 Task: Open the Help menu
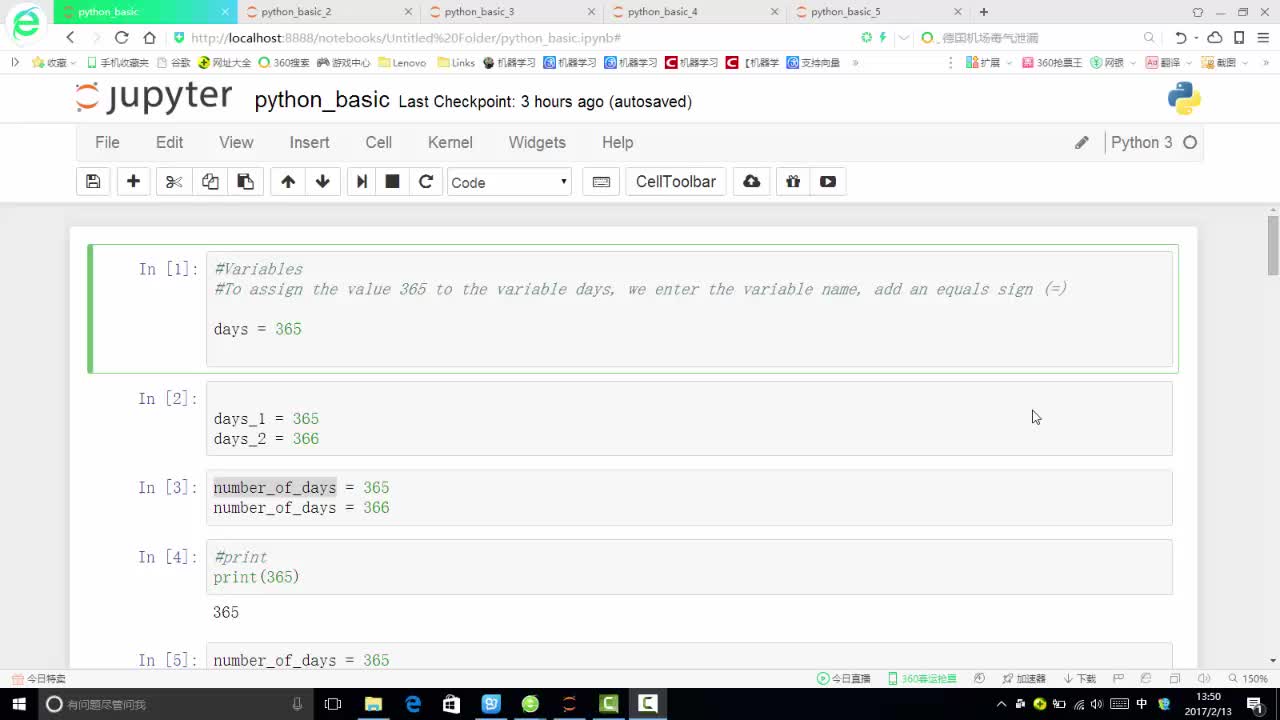617,142
